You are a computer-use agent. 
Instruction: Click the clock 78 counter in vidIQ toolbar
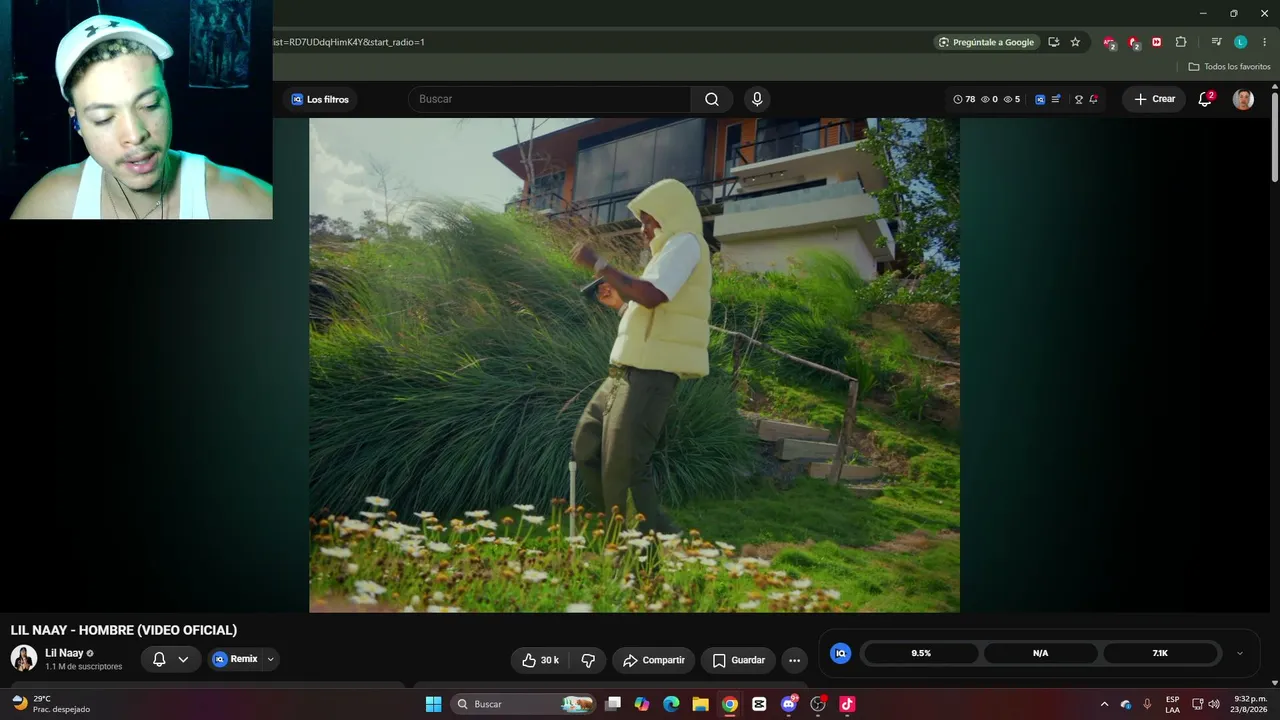pos(964,99)
